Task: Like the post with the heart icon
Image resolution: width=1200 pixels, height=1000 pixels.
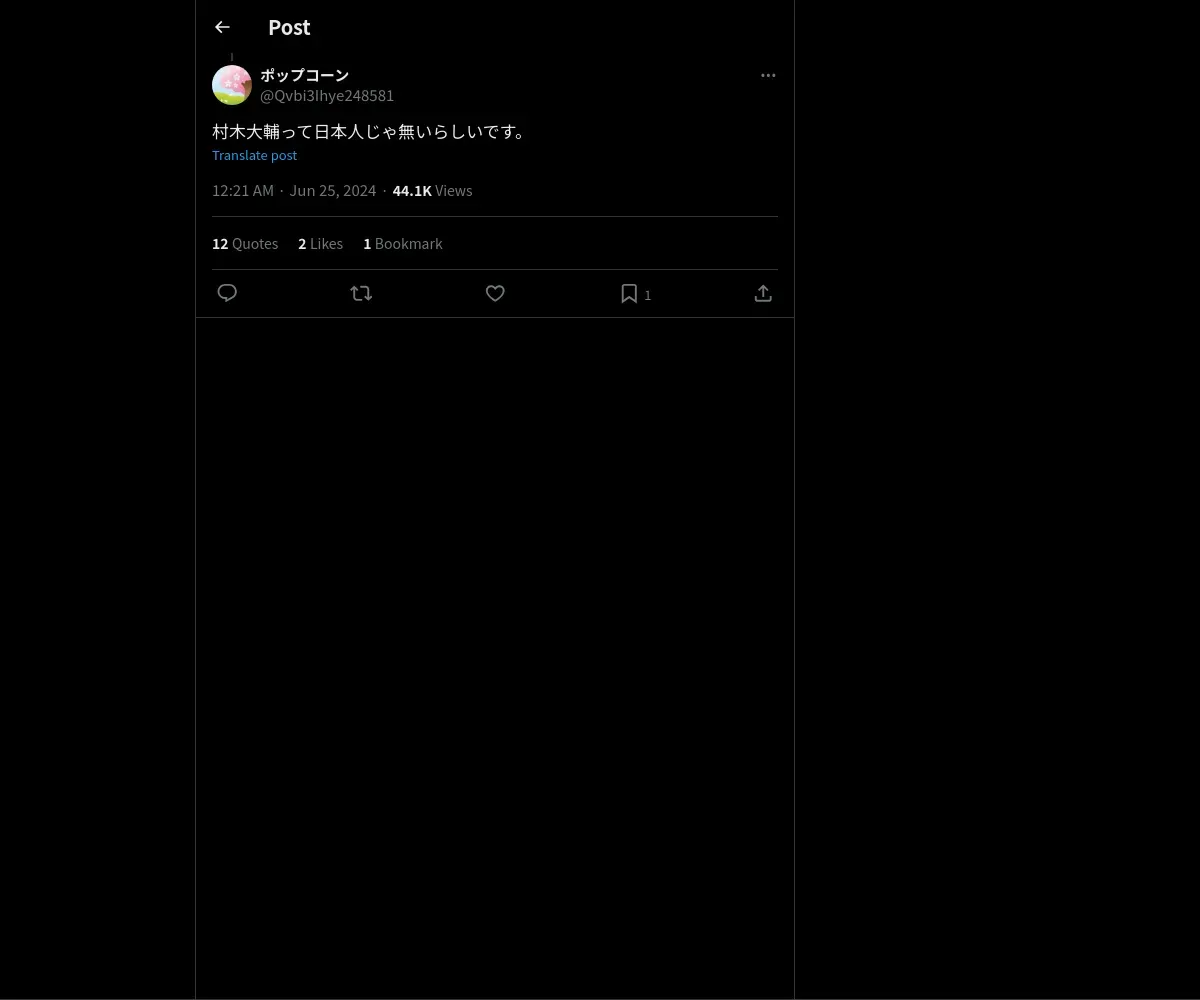Action: coord(495,293)
